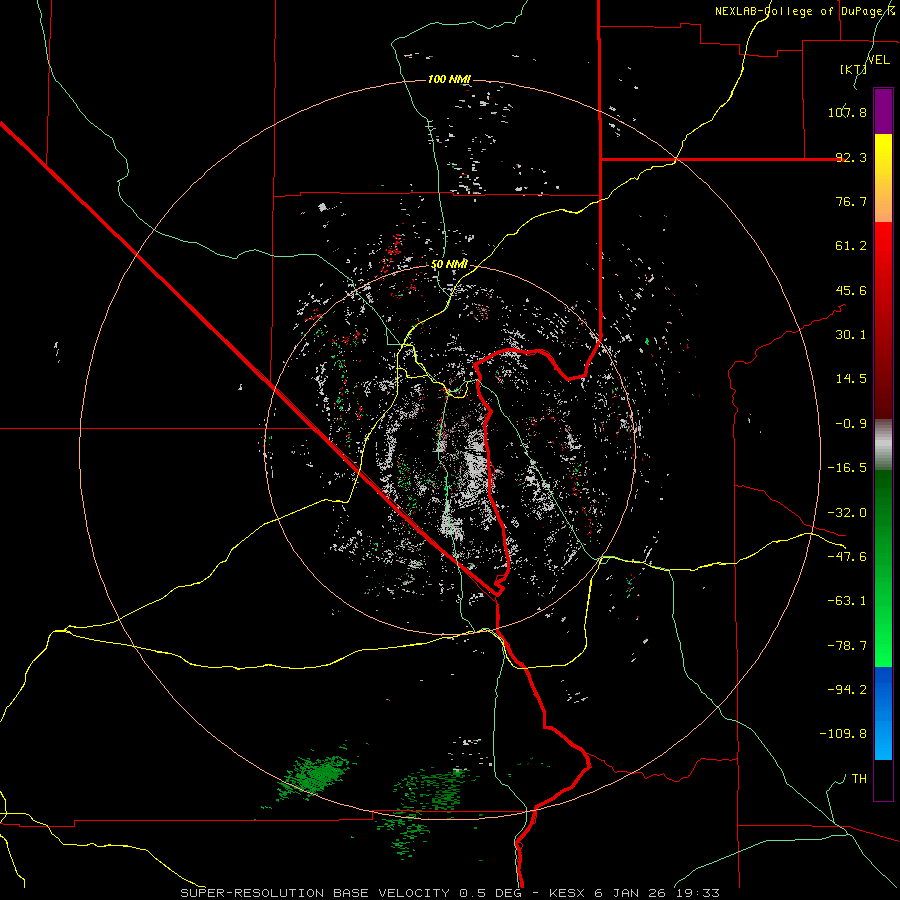Select the -63.1 value on the velocity scale
This screenshot has height=900, width=900.
tap(847, 601)
